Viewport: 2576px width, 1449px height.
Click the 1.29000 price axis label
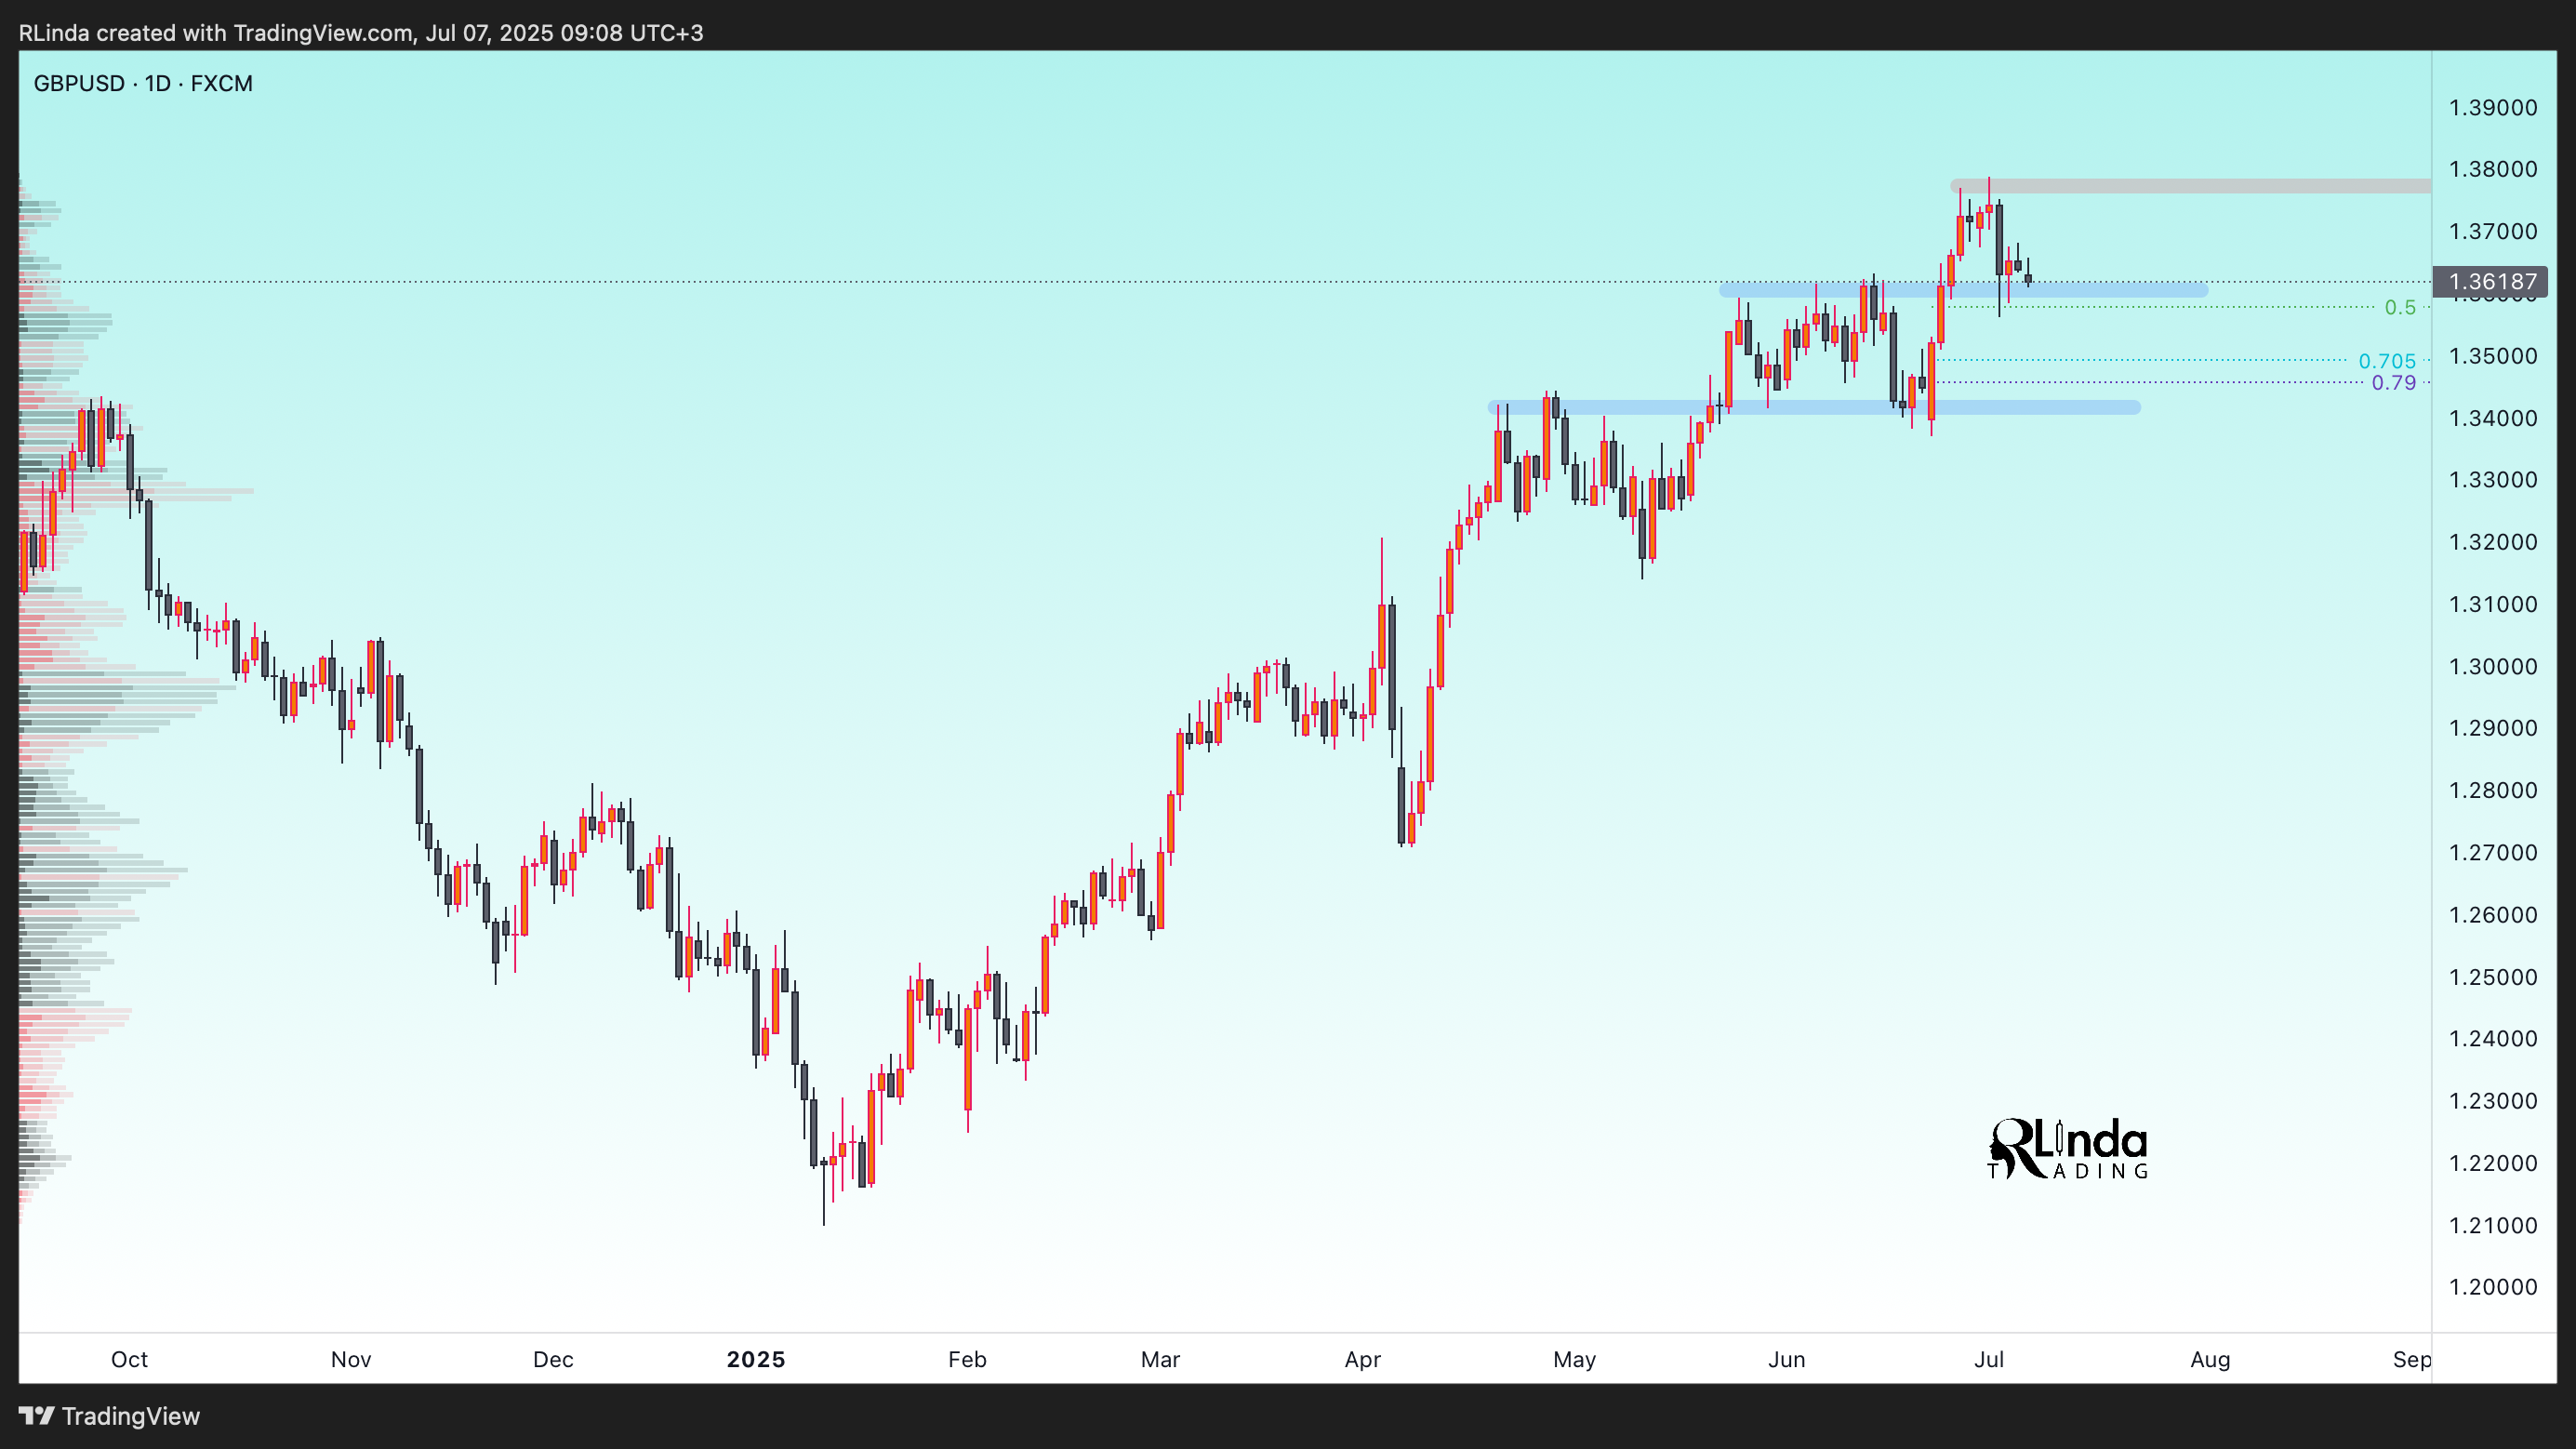(2492, 728)
